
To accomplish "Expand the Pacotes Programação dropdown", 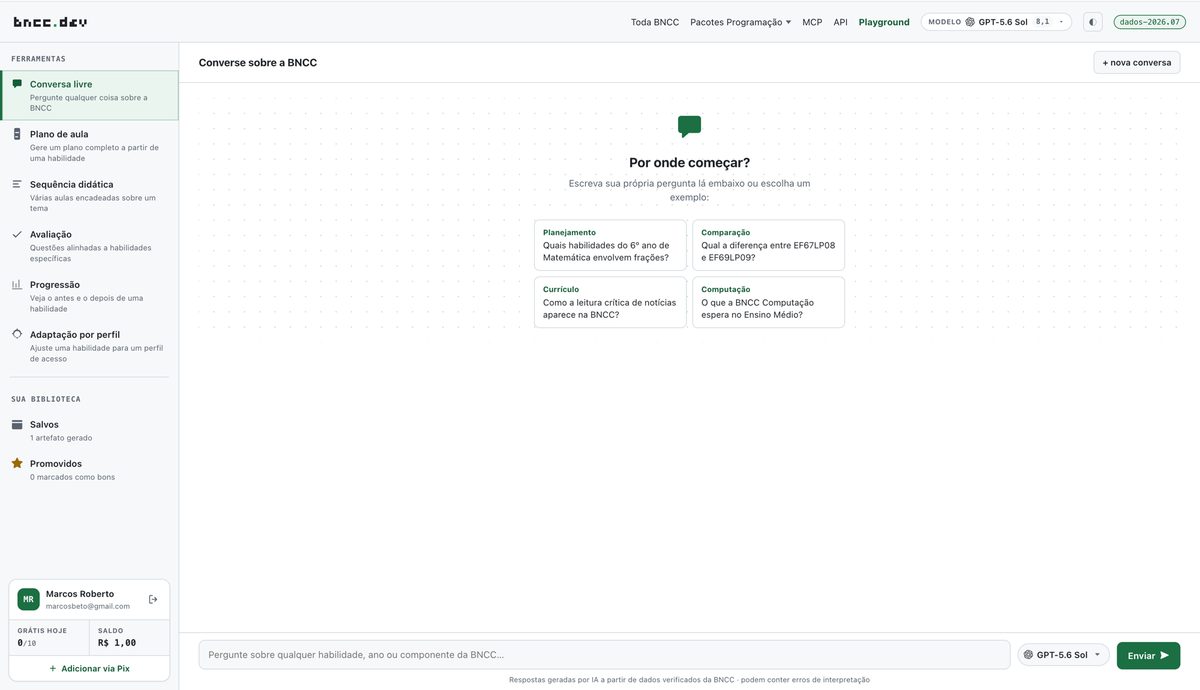I will coord(740,22).
